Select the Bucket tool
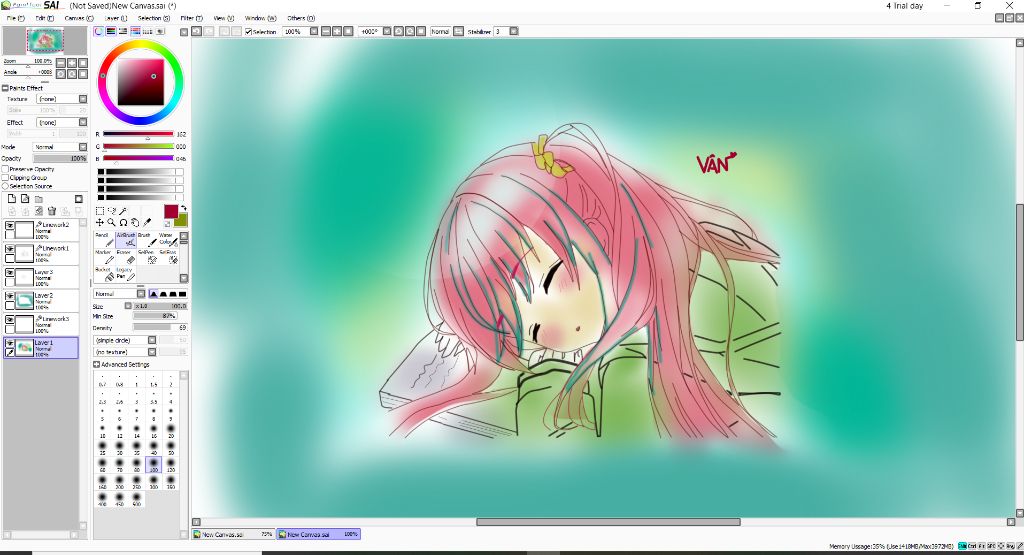The height and width of the screenshot is (555, 1024). click(x=103, y=274)
